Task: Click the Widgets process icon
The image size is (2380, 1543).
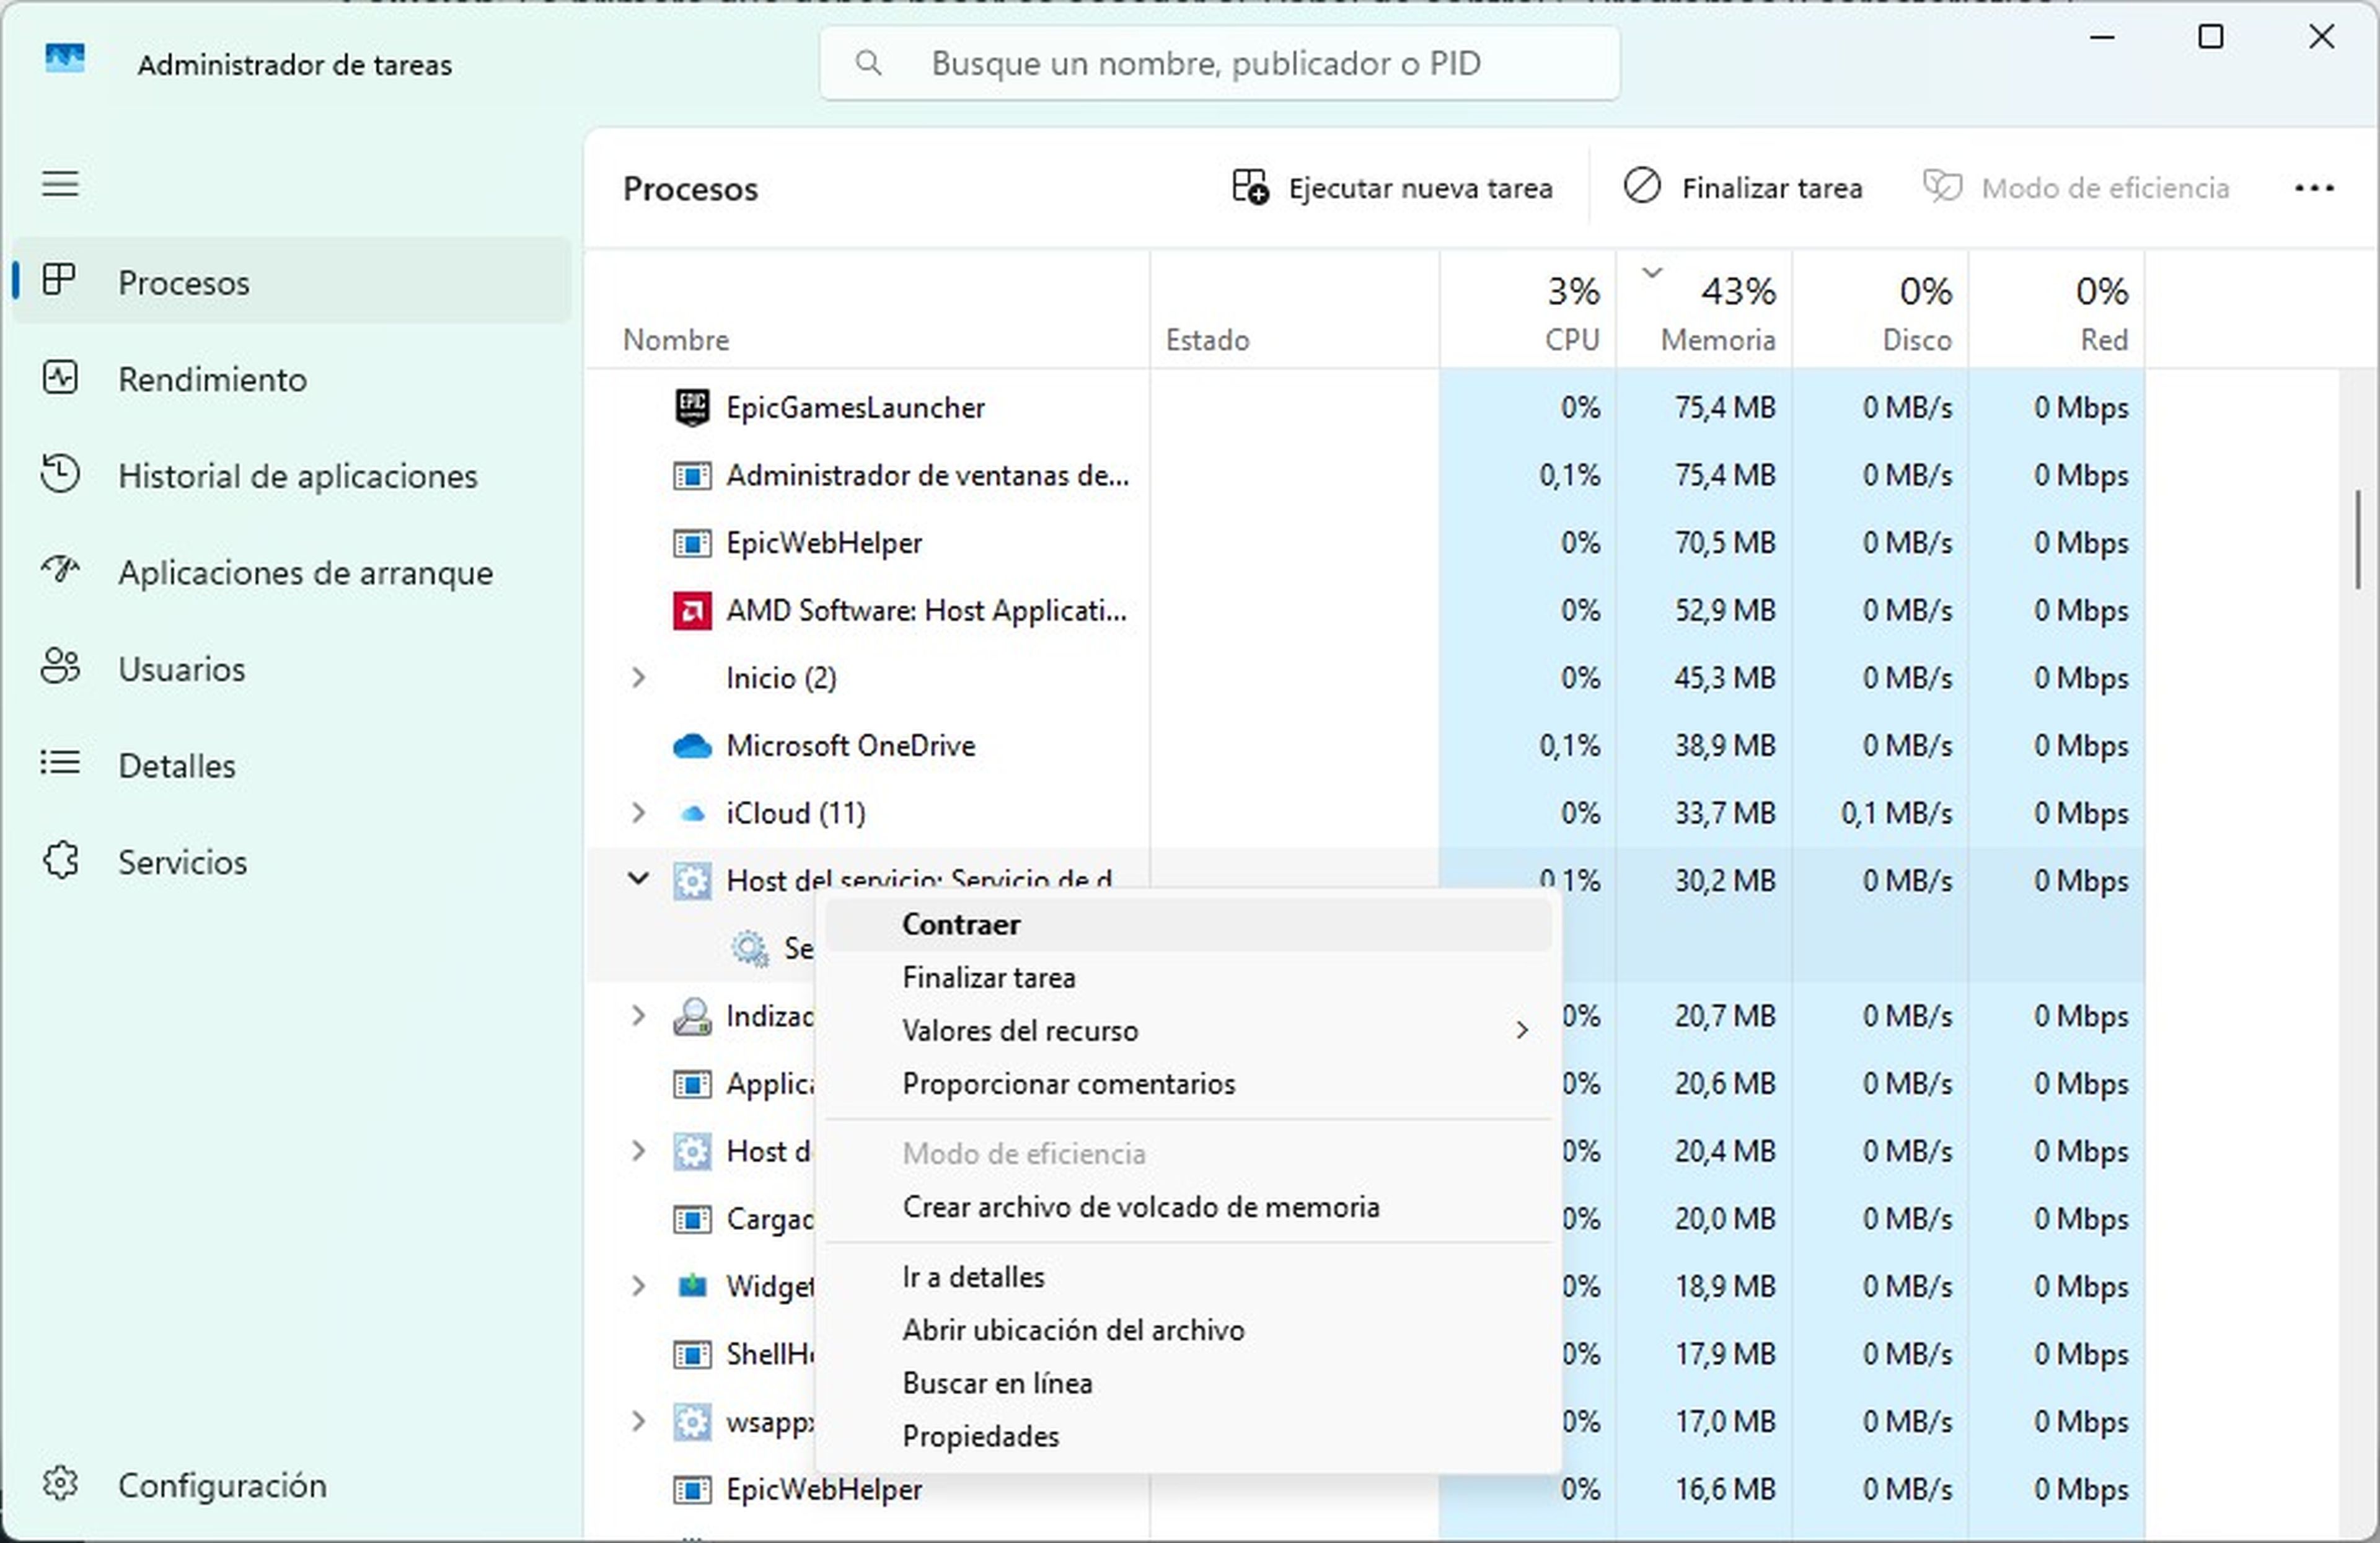Action: [x=692, y=1286]
